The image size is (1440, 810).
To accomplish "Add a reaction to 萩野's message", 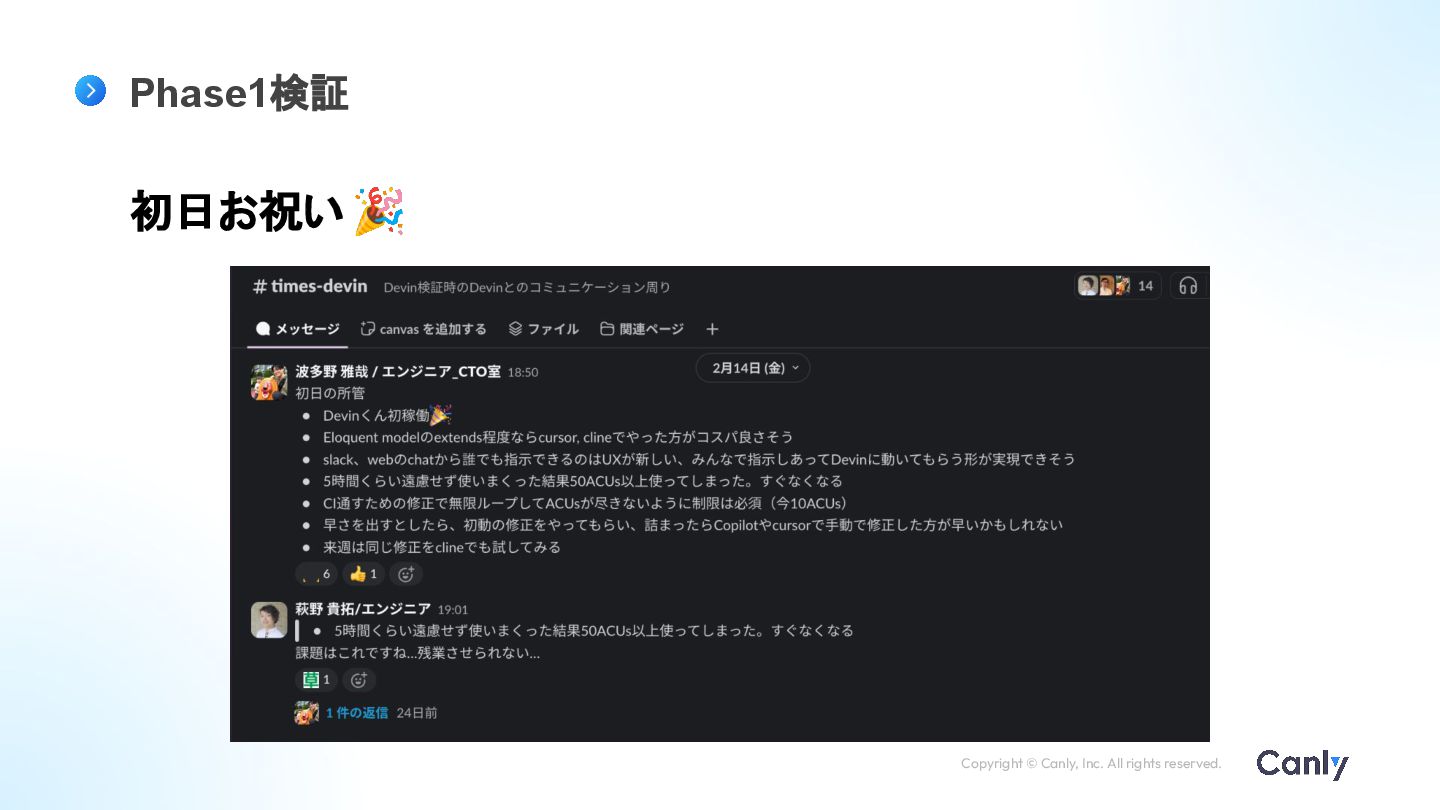I will point(359,680).
